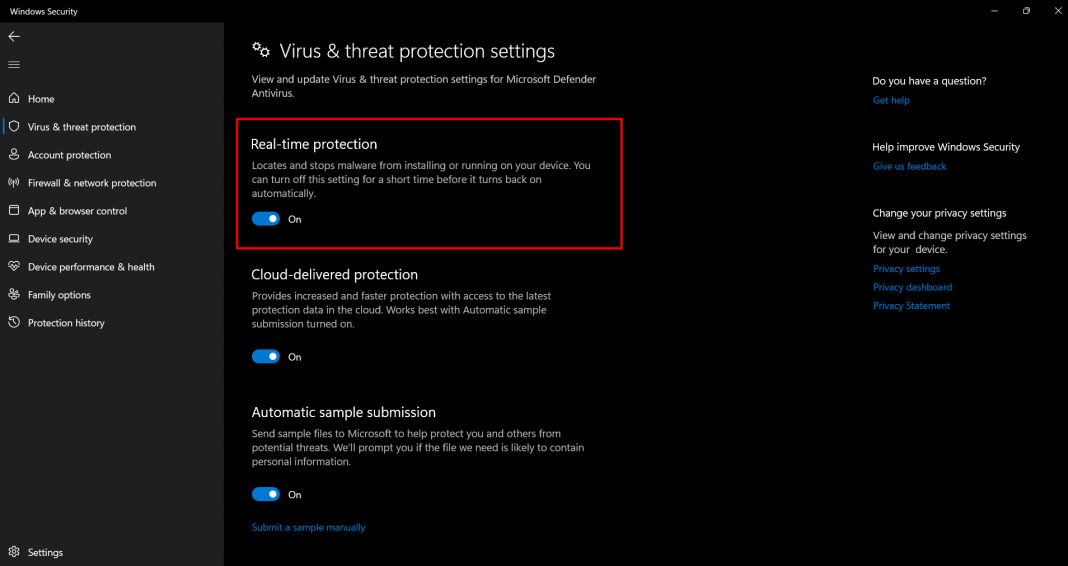Open Device performance & health heart icon

[14, 267]
